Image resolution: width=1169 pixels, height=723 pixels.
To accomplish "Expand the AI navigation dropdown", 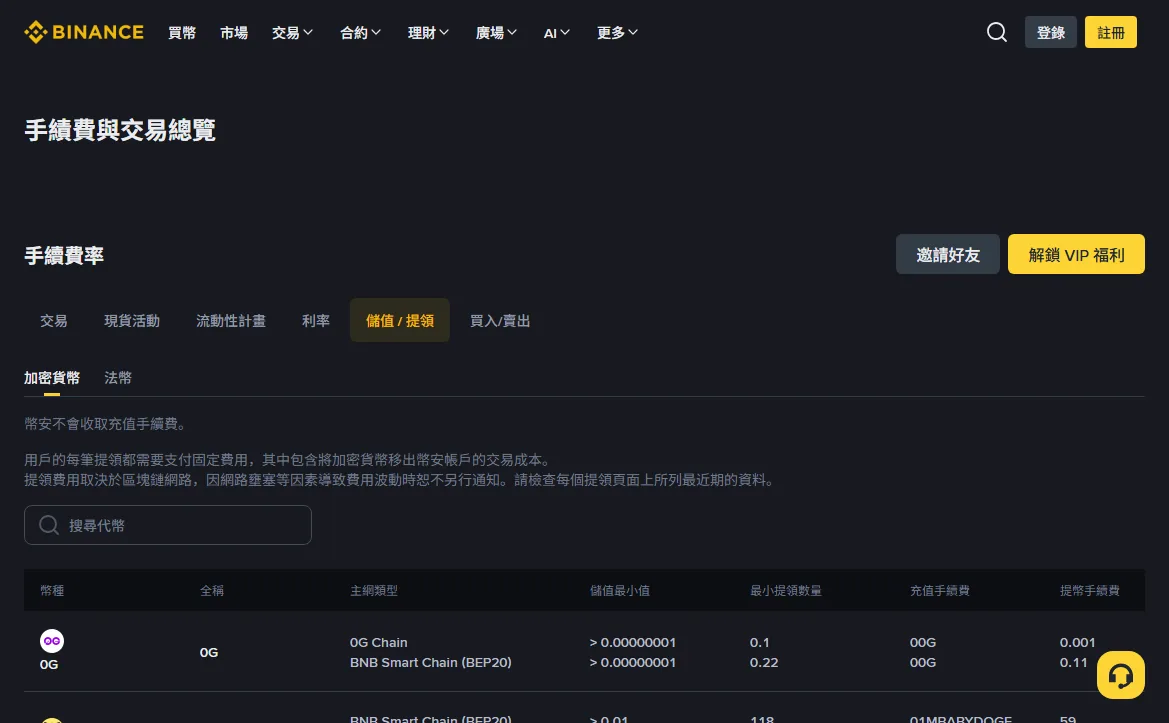I will pyautogui.click(x=556, y=33).
